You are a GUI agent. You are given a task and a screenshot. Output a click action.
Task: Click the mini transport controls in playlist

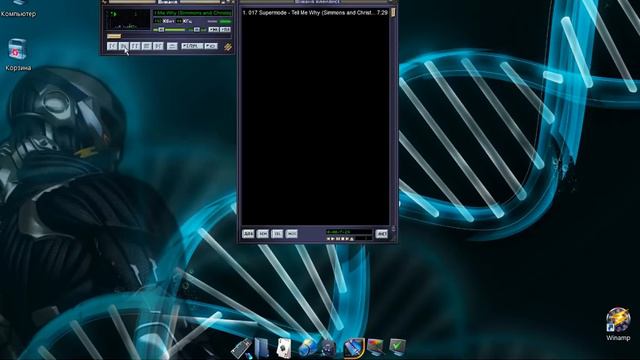341,238
